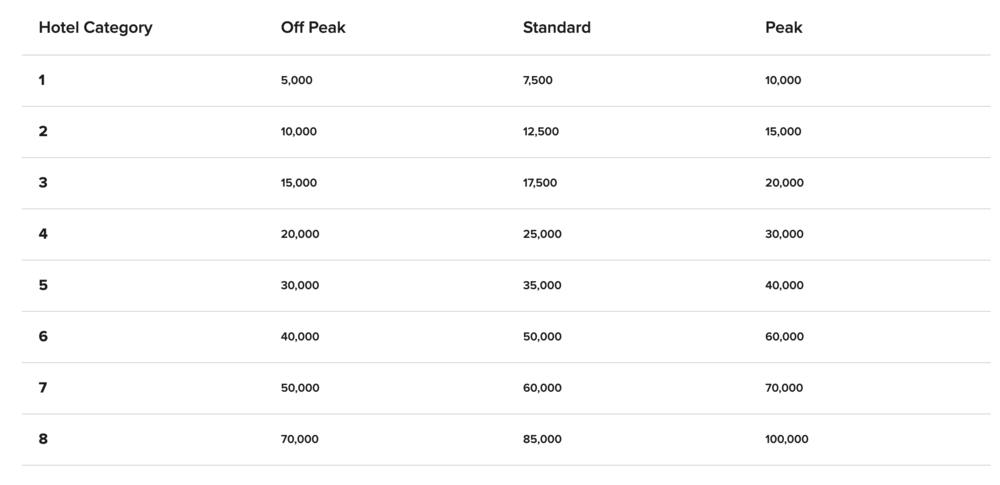Click the 100,000 Peak value

pos(786,439)
